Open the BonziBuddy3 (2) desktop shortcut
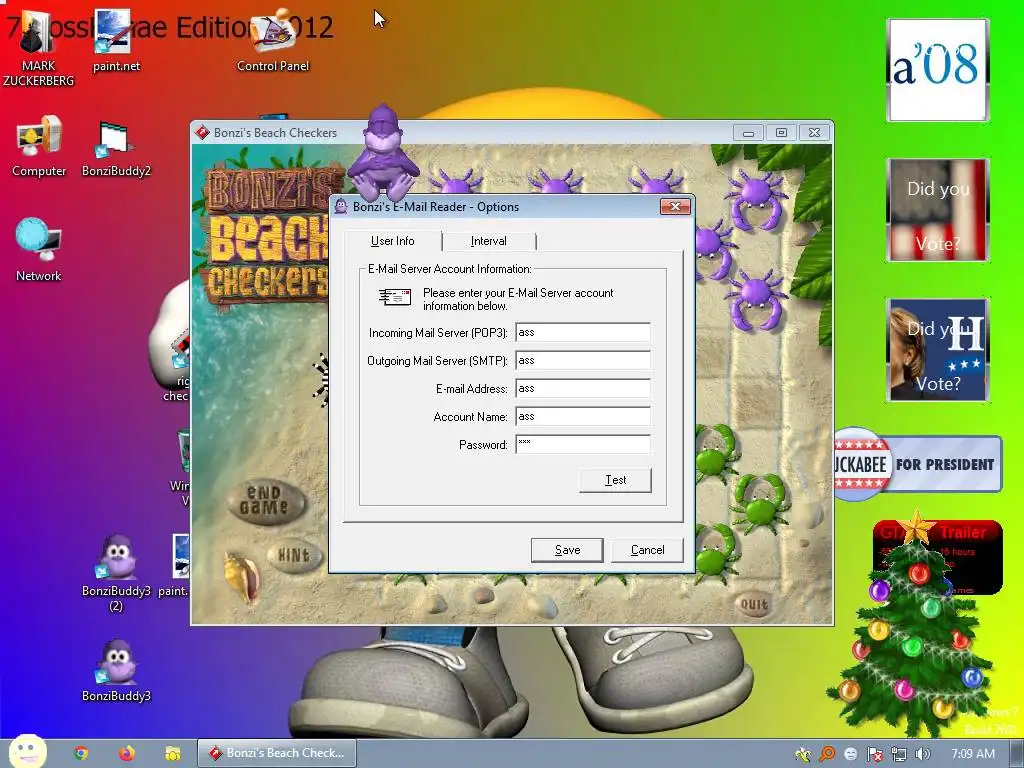The height and width of the screenshot is (768, 1024). (116, 573)
